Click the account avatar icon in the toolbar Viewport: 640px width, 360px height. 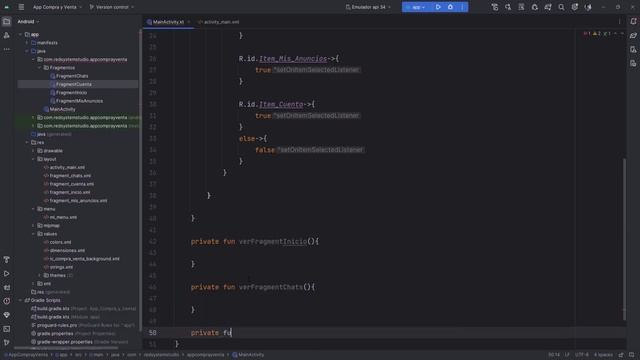(588, 7)
